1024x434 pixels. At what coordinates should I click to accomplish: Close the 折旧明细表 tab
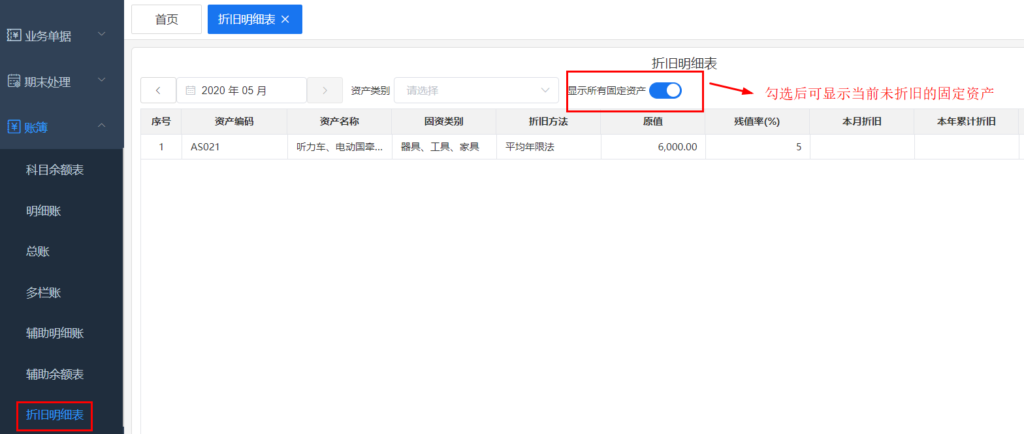(285, 20)
